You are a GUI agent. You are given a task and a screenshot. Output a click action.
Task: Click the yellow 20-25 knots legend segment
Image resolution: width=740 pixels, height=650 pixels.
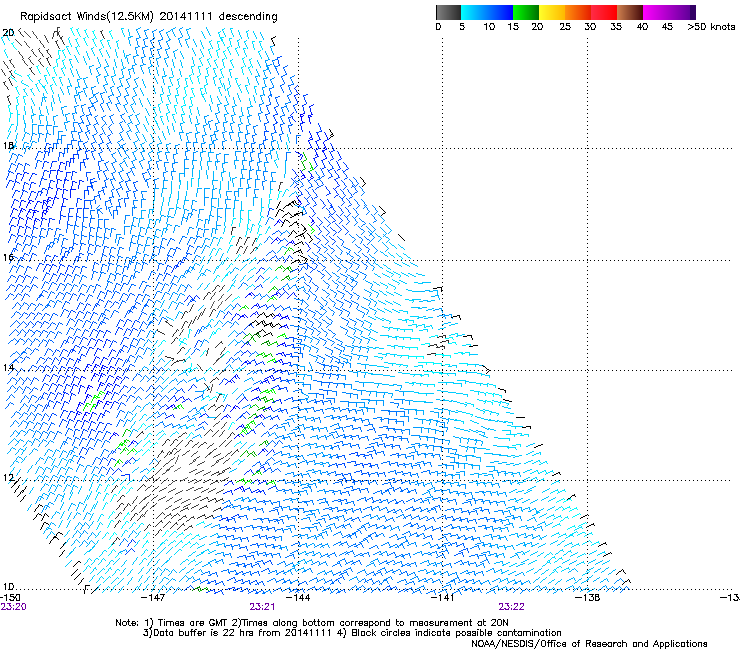click(552, 12)
